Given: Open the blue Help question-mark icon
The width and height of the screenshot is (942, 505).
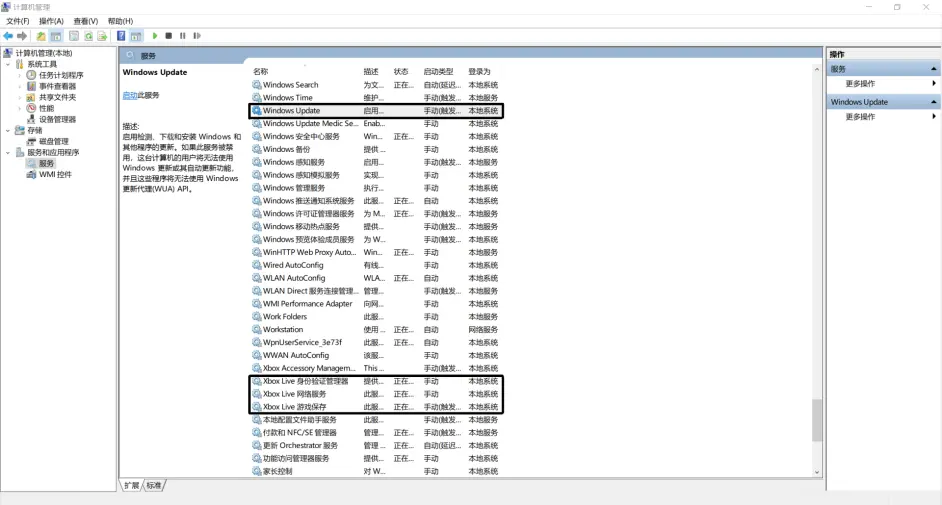Looking at the screenshot, I should click(121, 36).
